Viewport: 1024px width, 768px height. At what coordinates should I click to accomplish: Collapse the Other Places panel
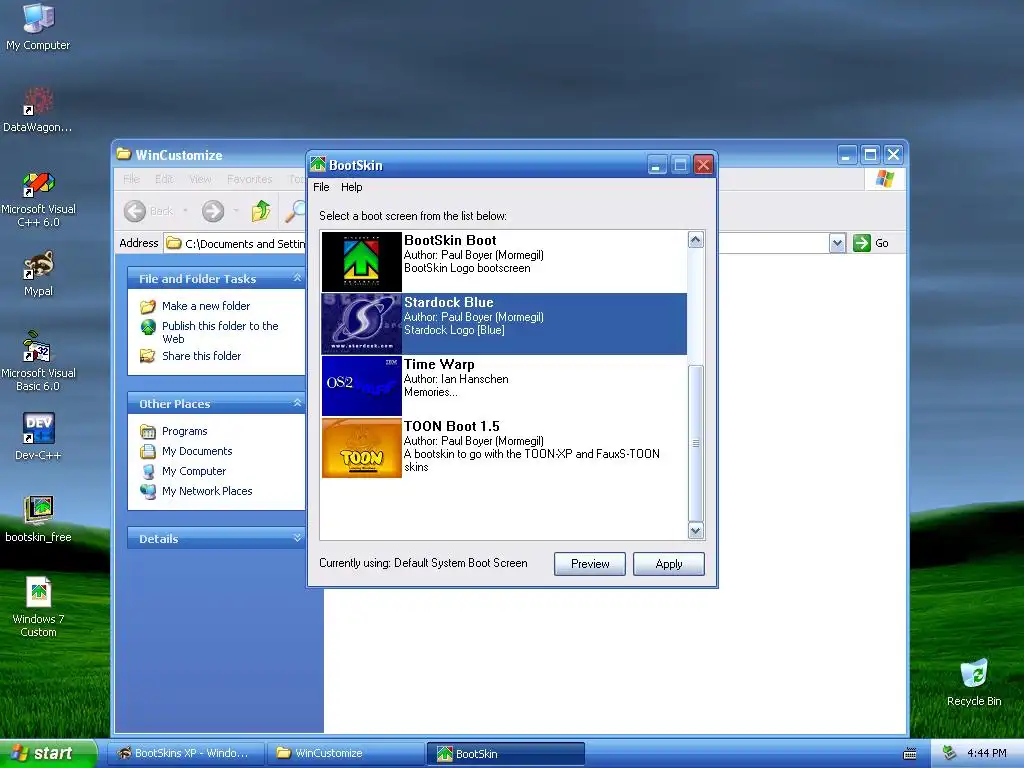tap(297, 403)
